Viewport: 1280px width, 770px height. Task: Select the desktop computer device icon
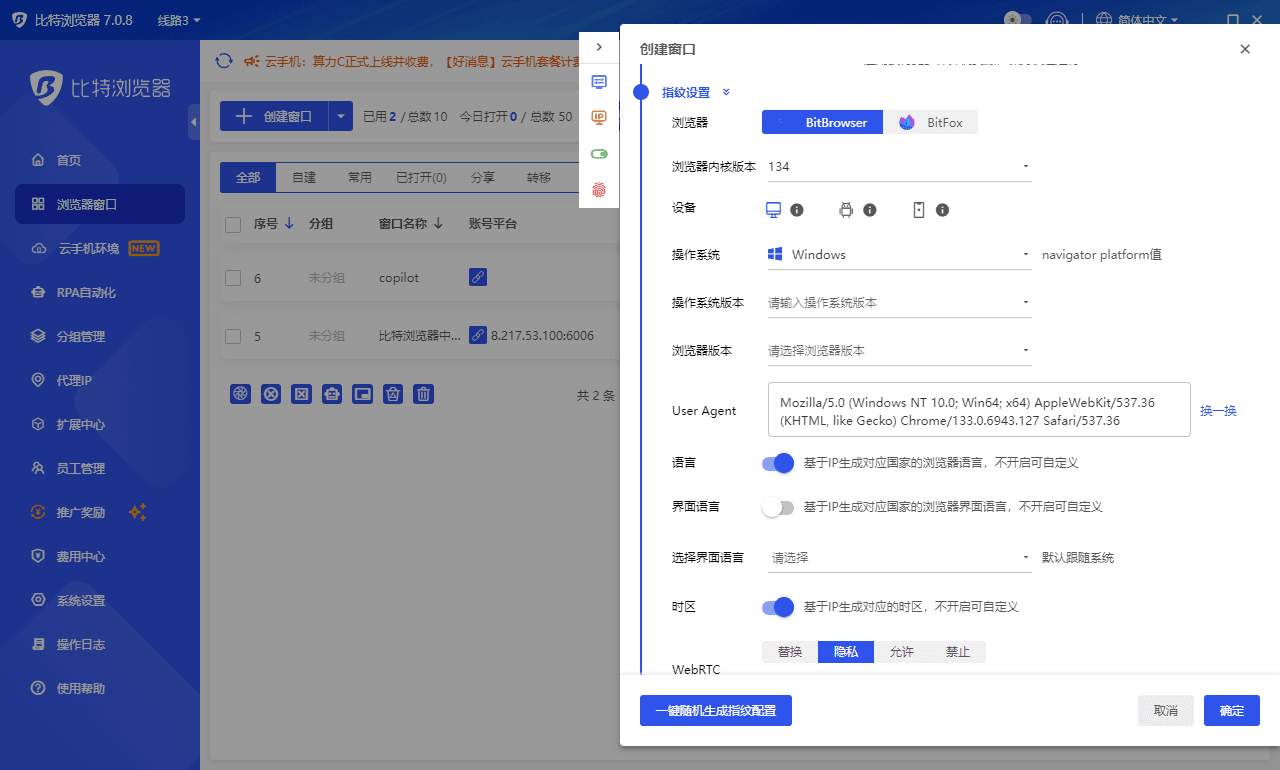(x=773, y=210)
